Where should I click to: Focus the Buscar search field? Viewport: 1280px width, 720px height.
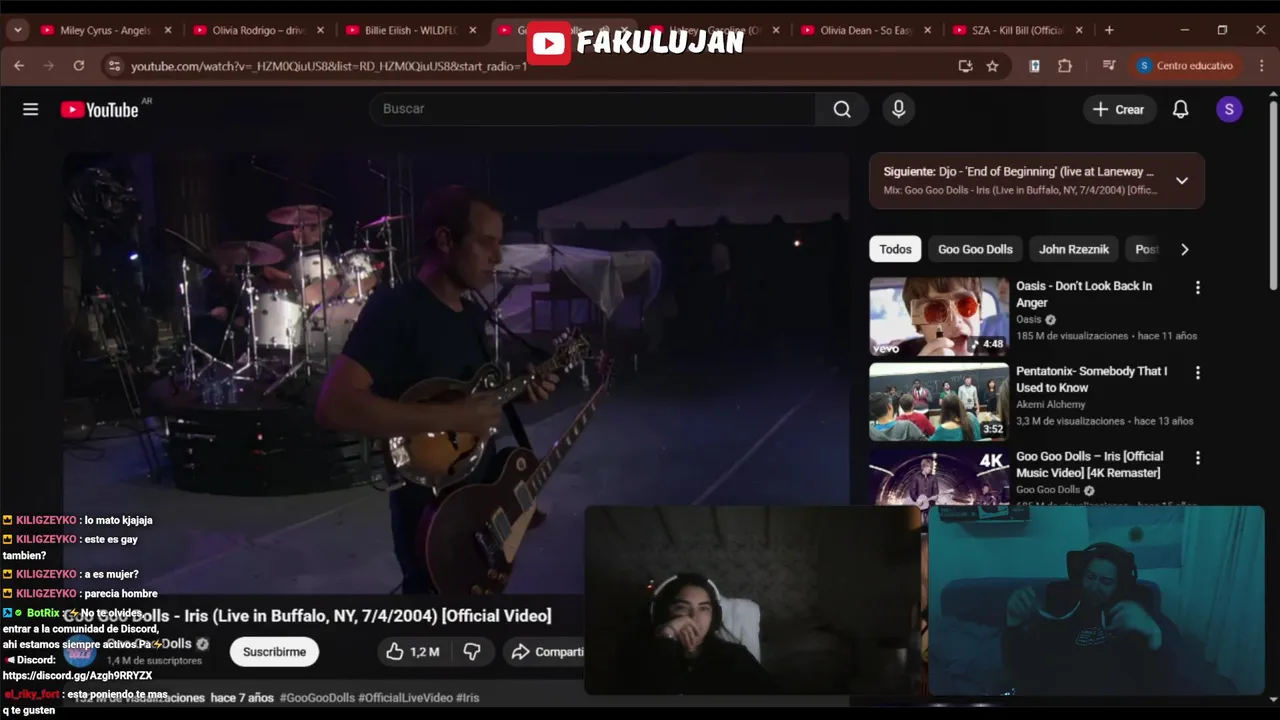pyautogui.click(x=593, y=109)
